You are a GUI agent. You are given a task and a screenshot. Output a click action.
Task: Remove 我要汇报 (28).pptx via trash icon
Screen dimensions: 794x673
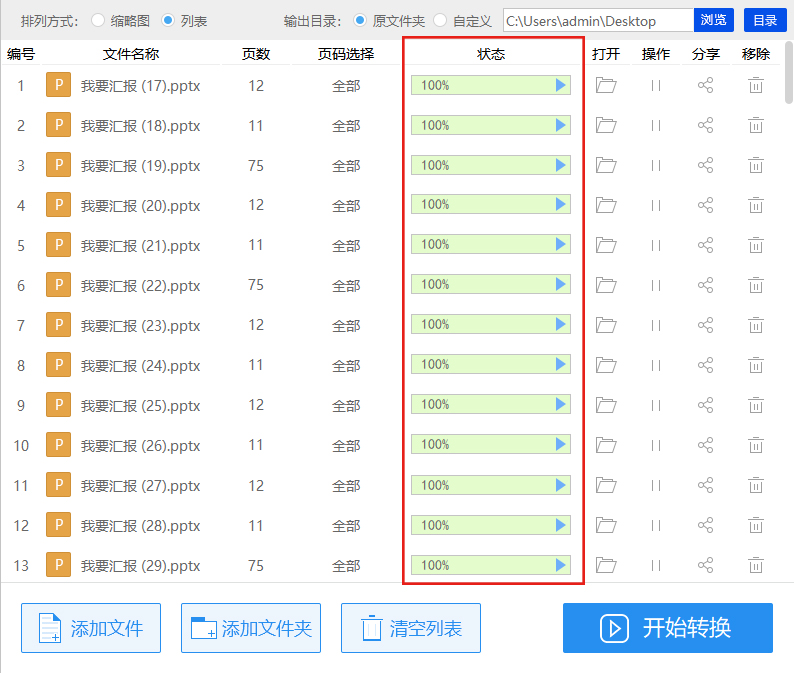tap(756, 525)
